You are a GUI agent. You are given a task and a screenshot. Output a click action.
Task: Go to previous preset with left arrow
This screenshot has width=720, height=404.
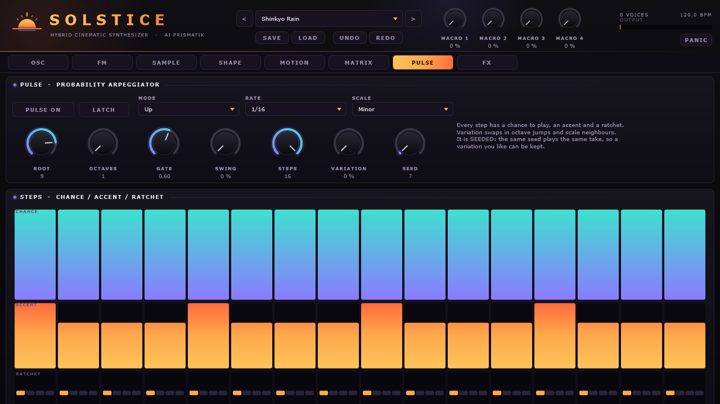point(244,19)
